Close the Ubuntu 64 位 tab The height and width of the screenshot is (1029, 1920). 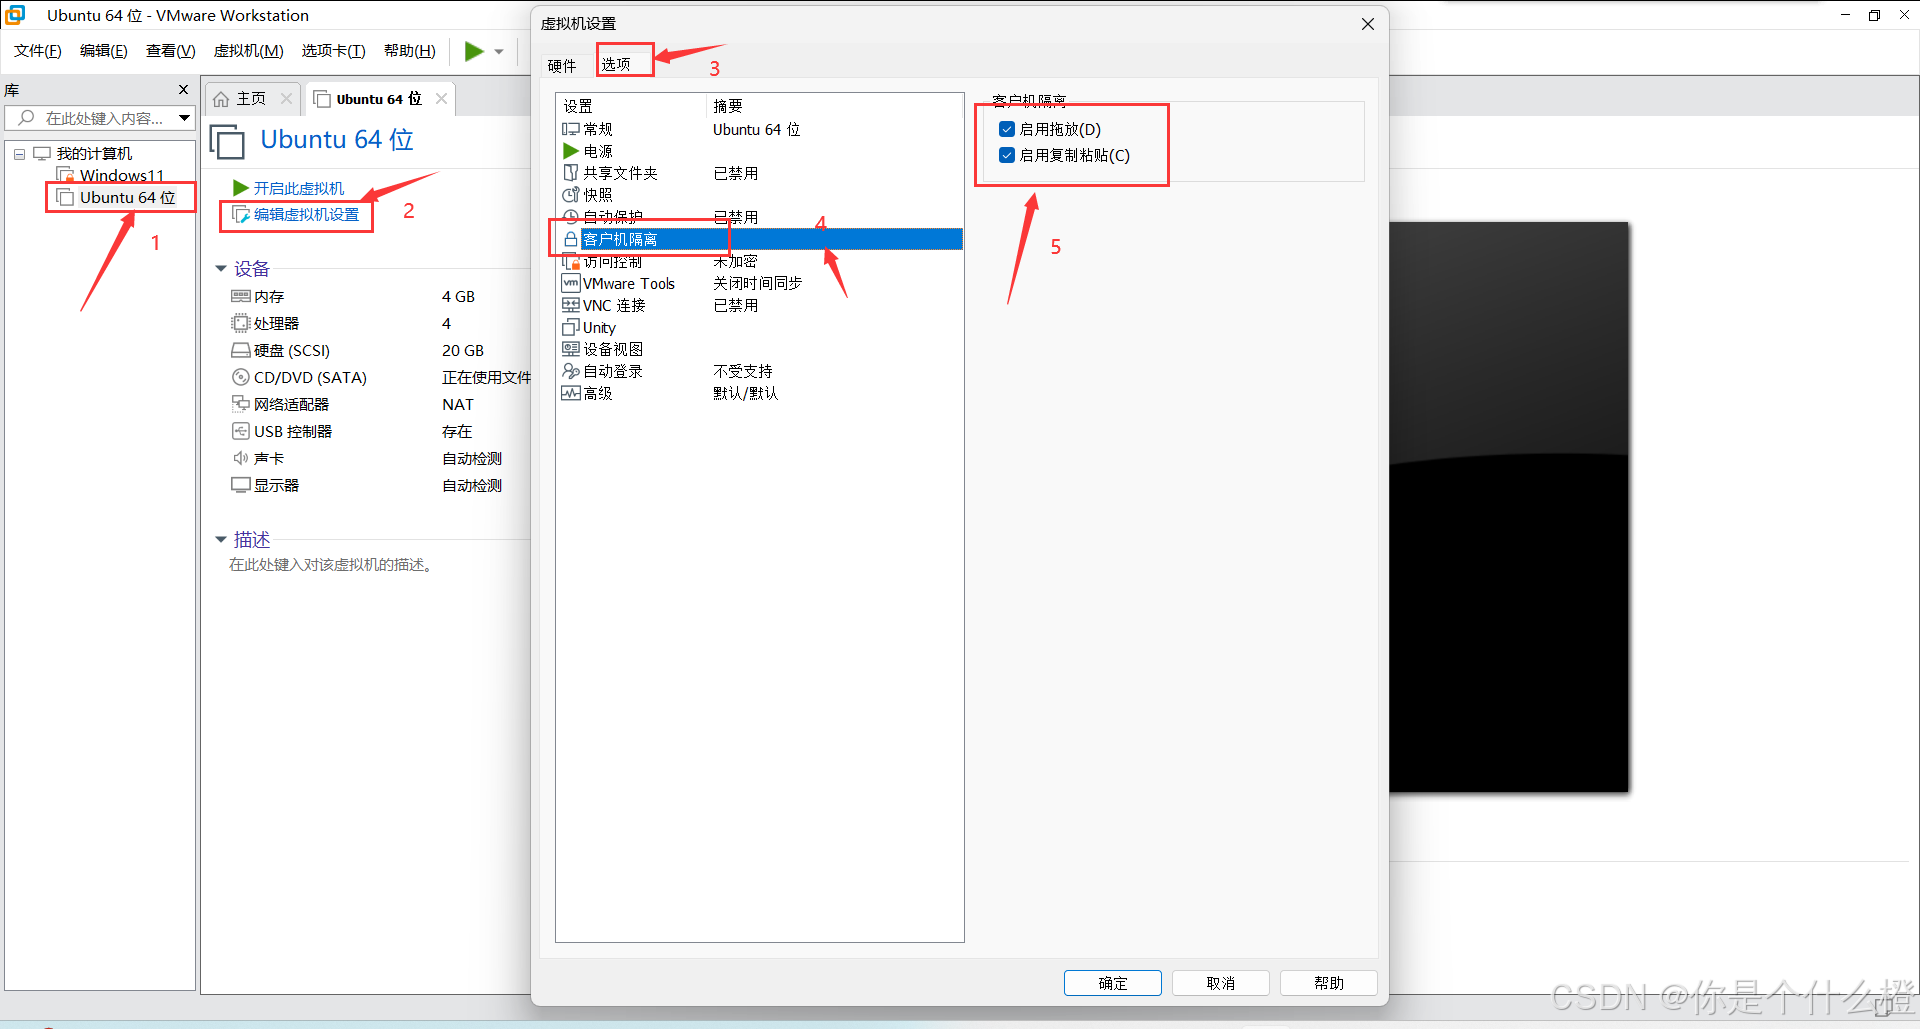click(x=441, y=98)
